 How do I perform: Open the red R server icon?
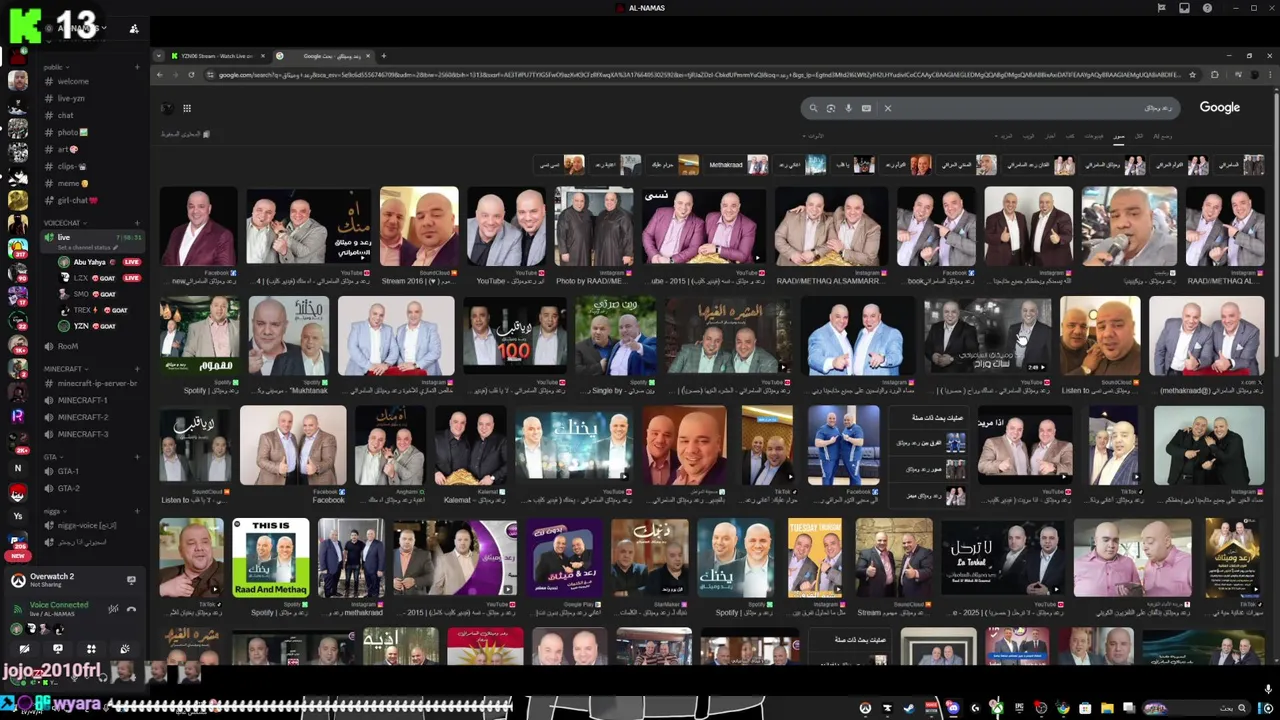[x=17, y=415]
